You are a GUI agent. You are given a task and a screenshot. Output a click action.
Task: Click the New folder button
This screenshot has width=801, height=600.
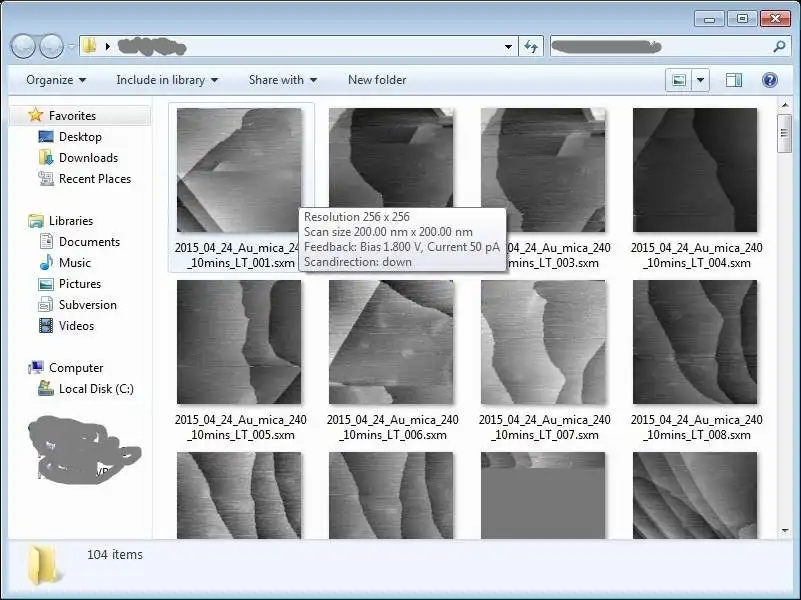(377, 80)
